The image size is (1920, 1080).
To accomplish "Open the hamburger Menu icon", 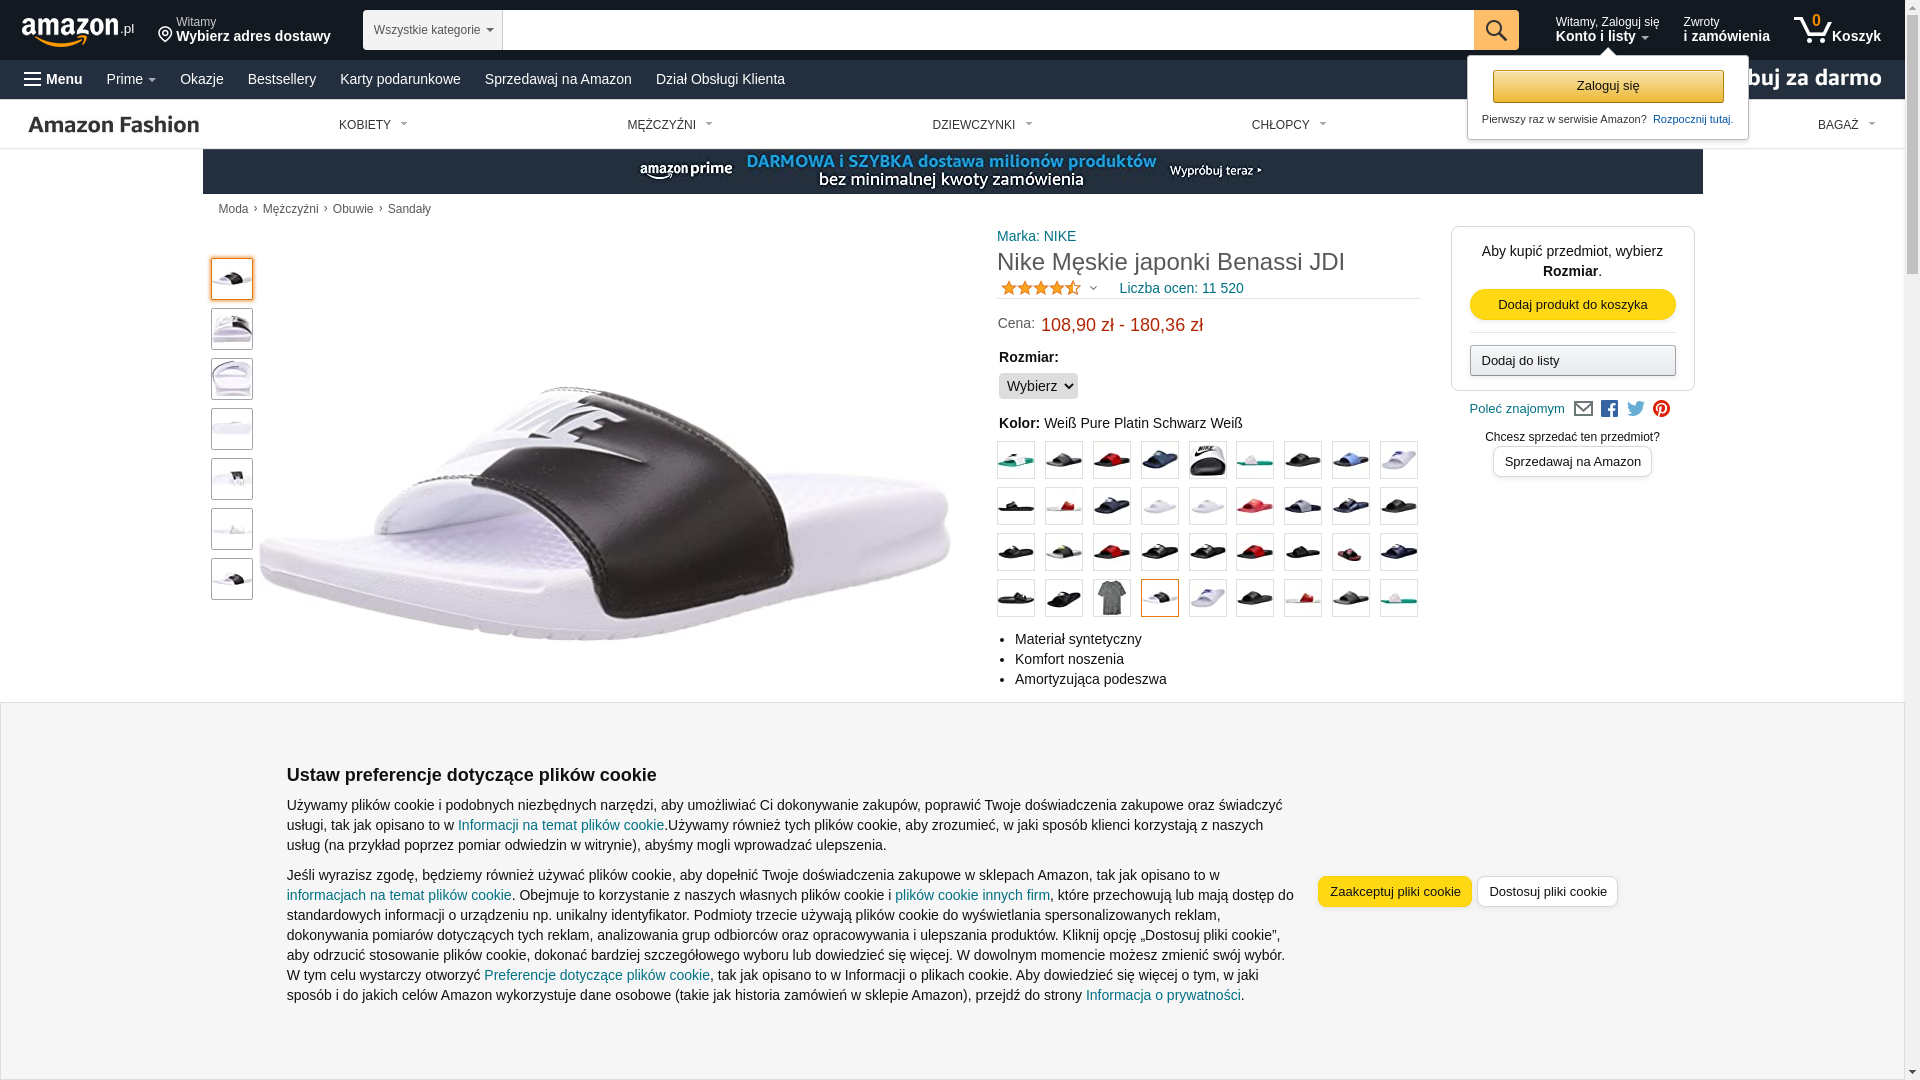I will 53,79.
